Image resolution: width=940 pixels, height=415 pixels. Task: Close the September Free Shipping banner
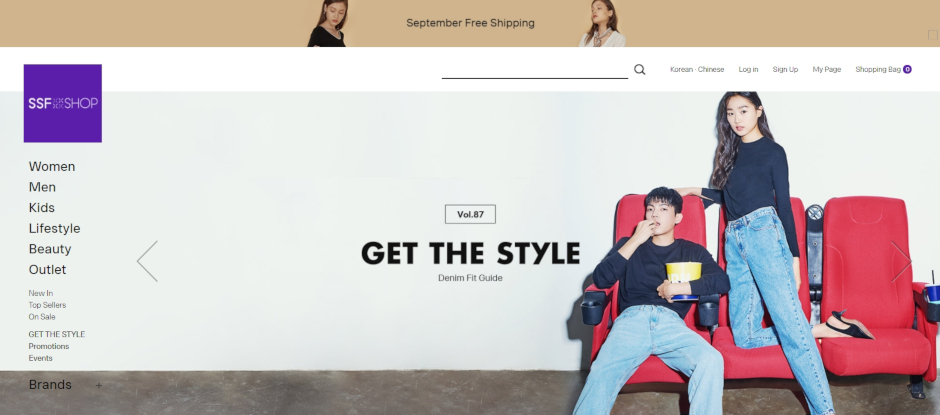(933, 35)
